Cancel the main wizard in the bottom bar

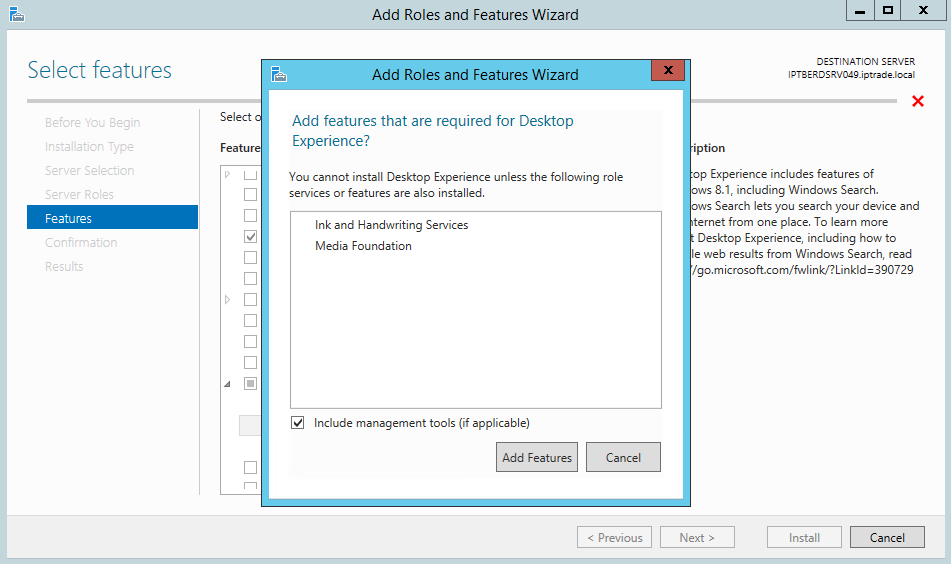point(887,537)
